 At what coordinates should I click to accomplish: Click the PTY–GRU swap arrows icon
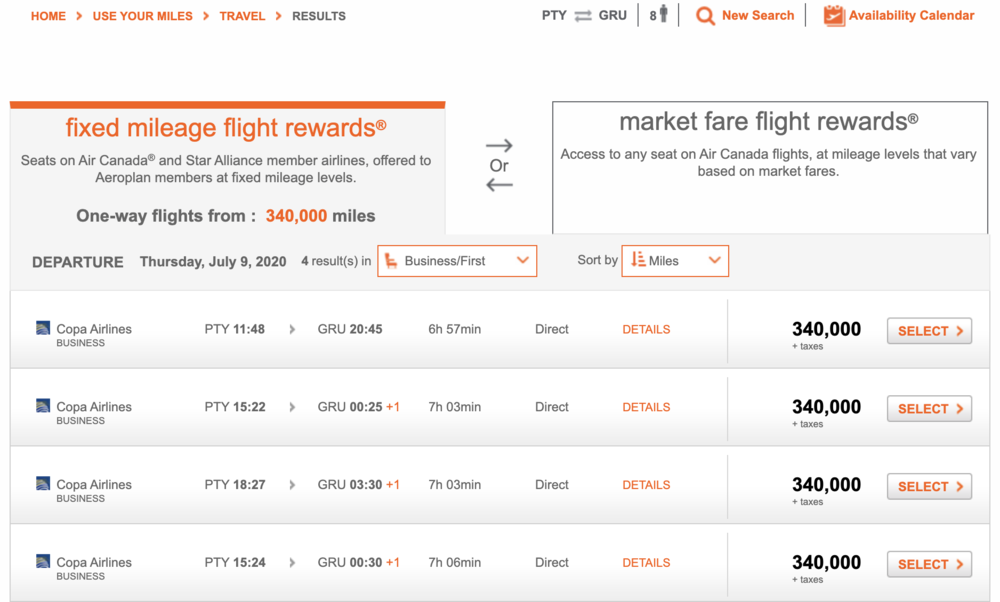tap(583, 16)
